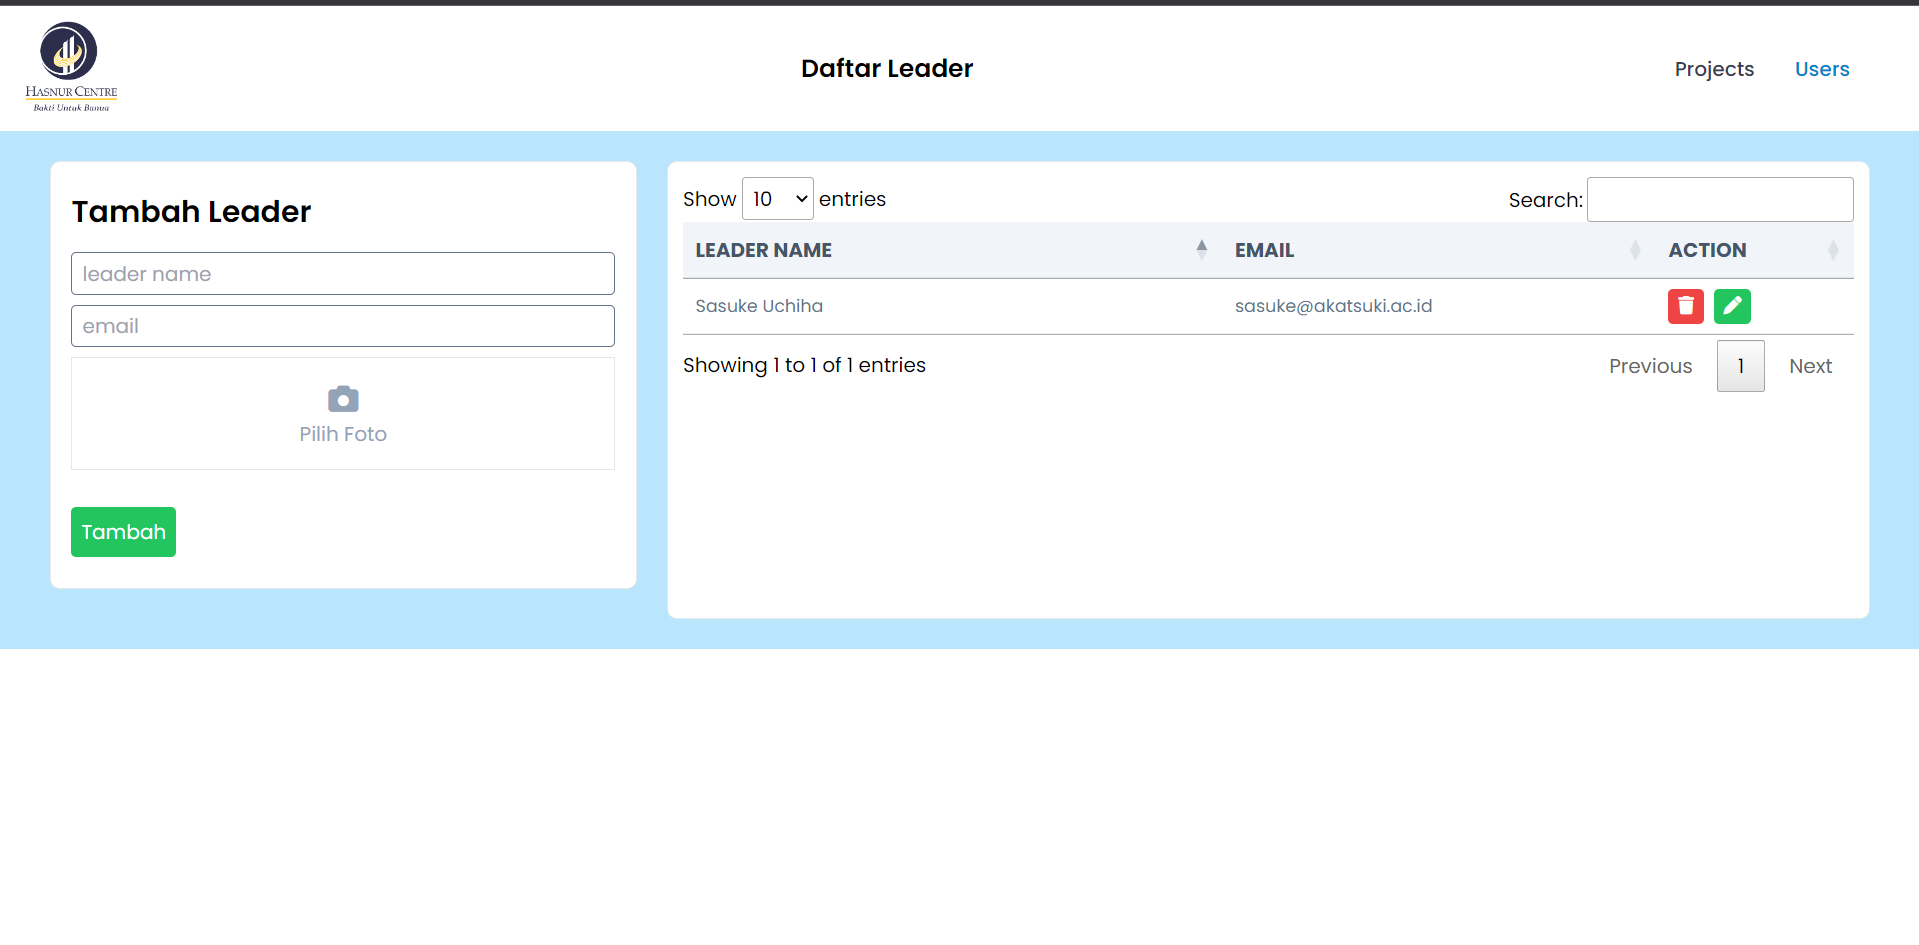Sort table by Leader Name arrows
Screen dimensions: 1919x945
pyautogui.click(x=1202, y=250)
